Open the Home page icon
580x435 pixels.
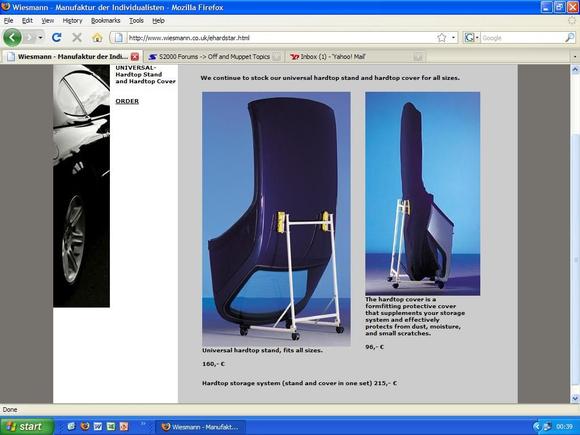click(97, 37)
